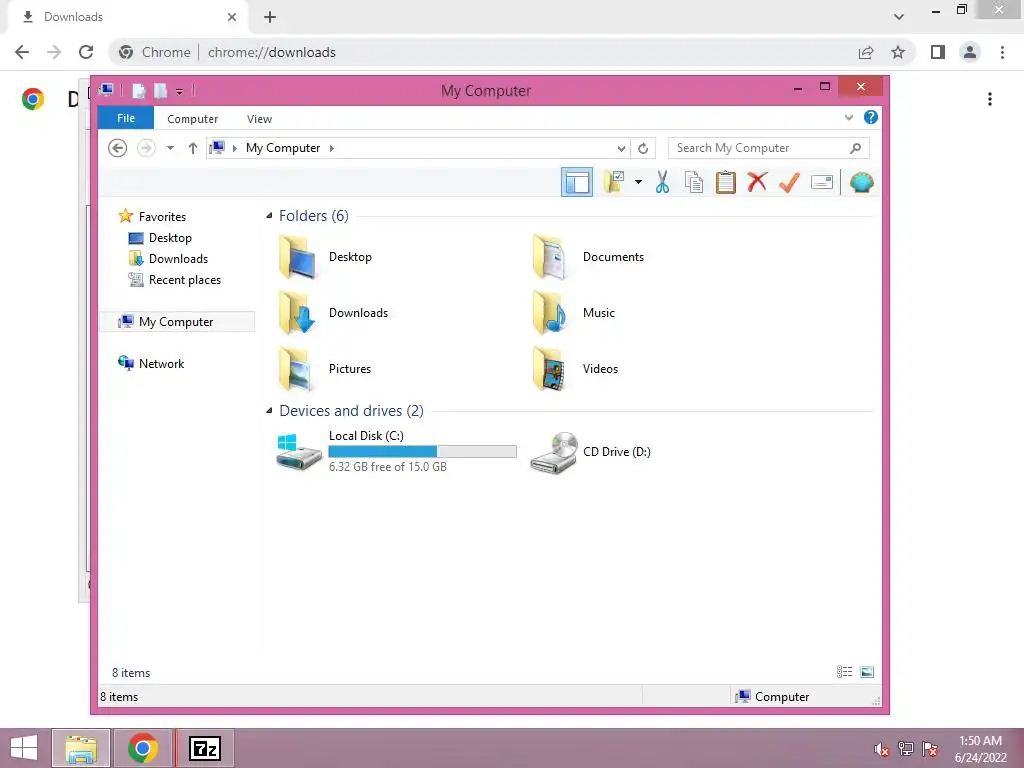Click the Copy documents icon
The image size is (1024, 768).
pos(694,182)
